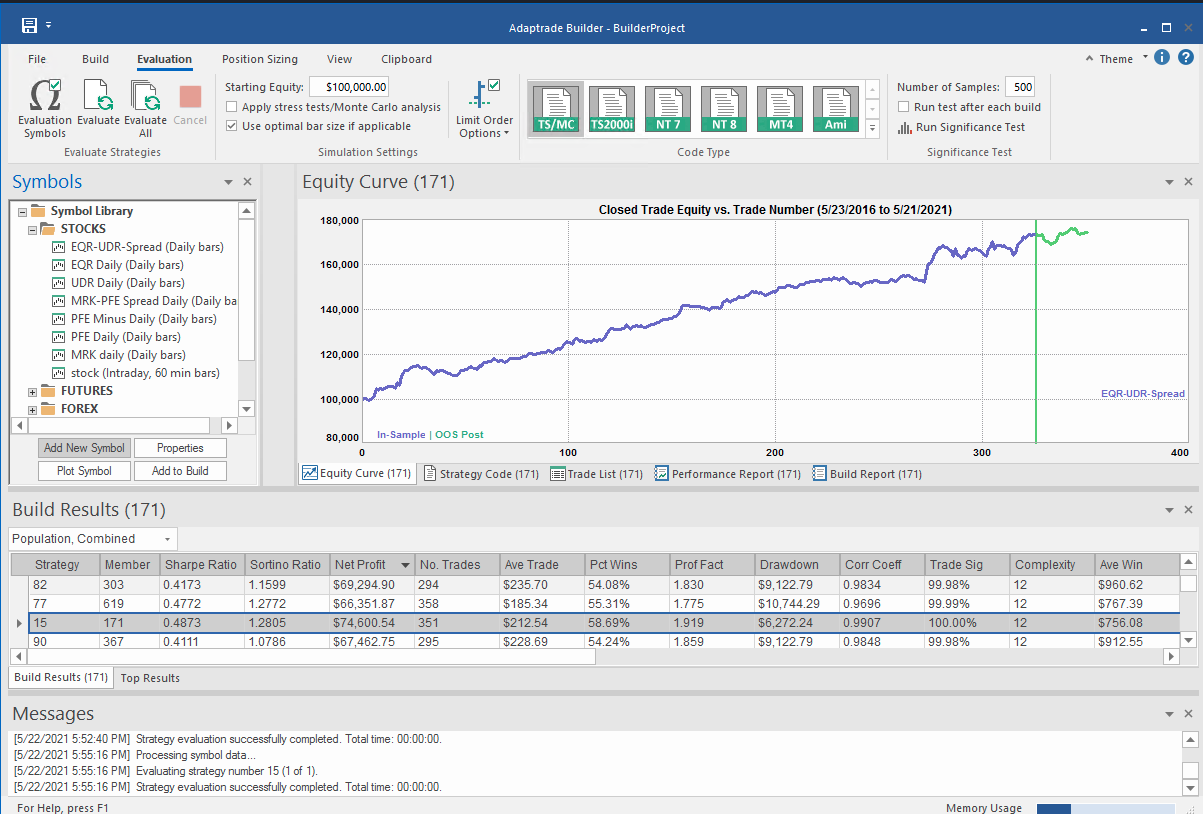Select strategy 90 row in results
Screen dimensions: 1203x814
coord(595,641)
